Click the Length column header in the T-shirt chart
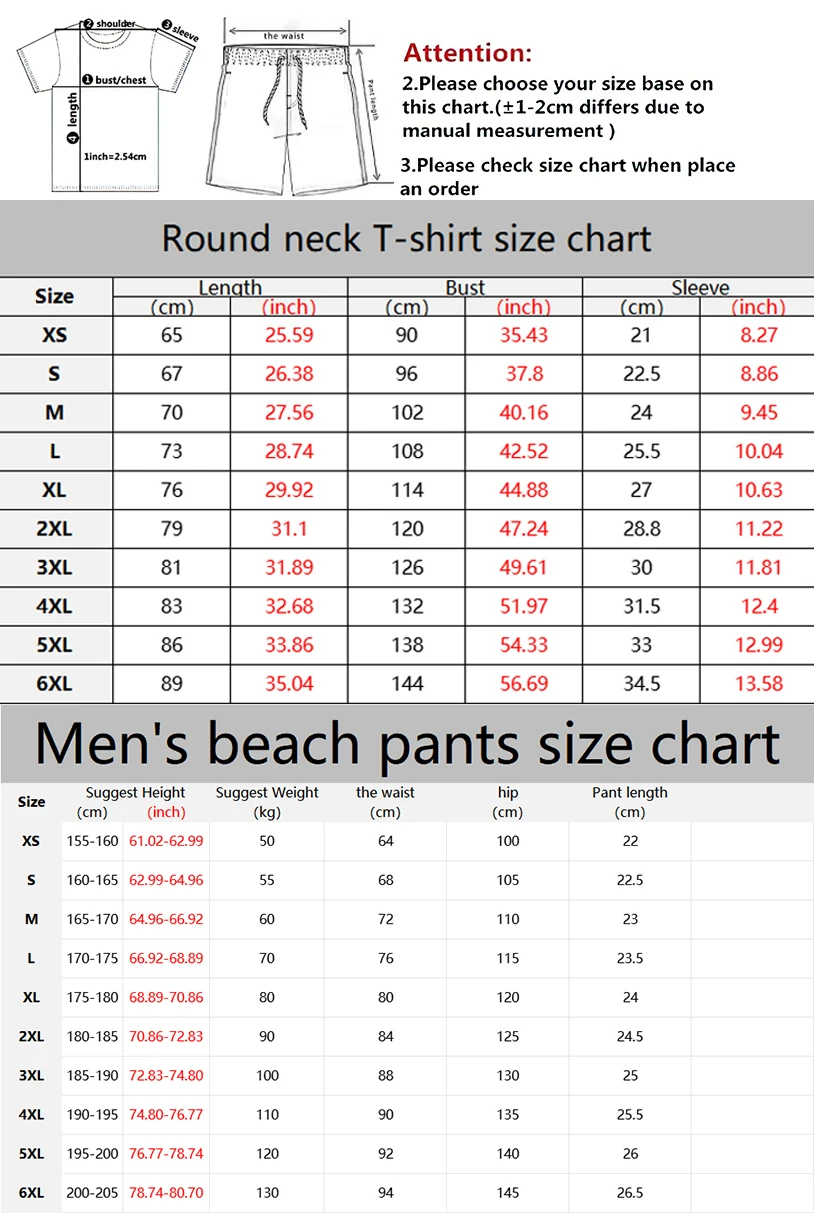814x1213 pixels. tap(230, 288)
